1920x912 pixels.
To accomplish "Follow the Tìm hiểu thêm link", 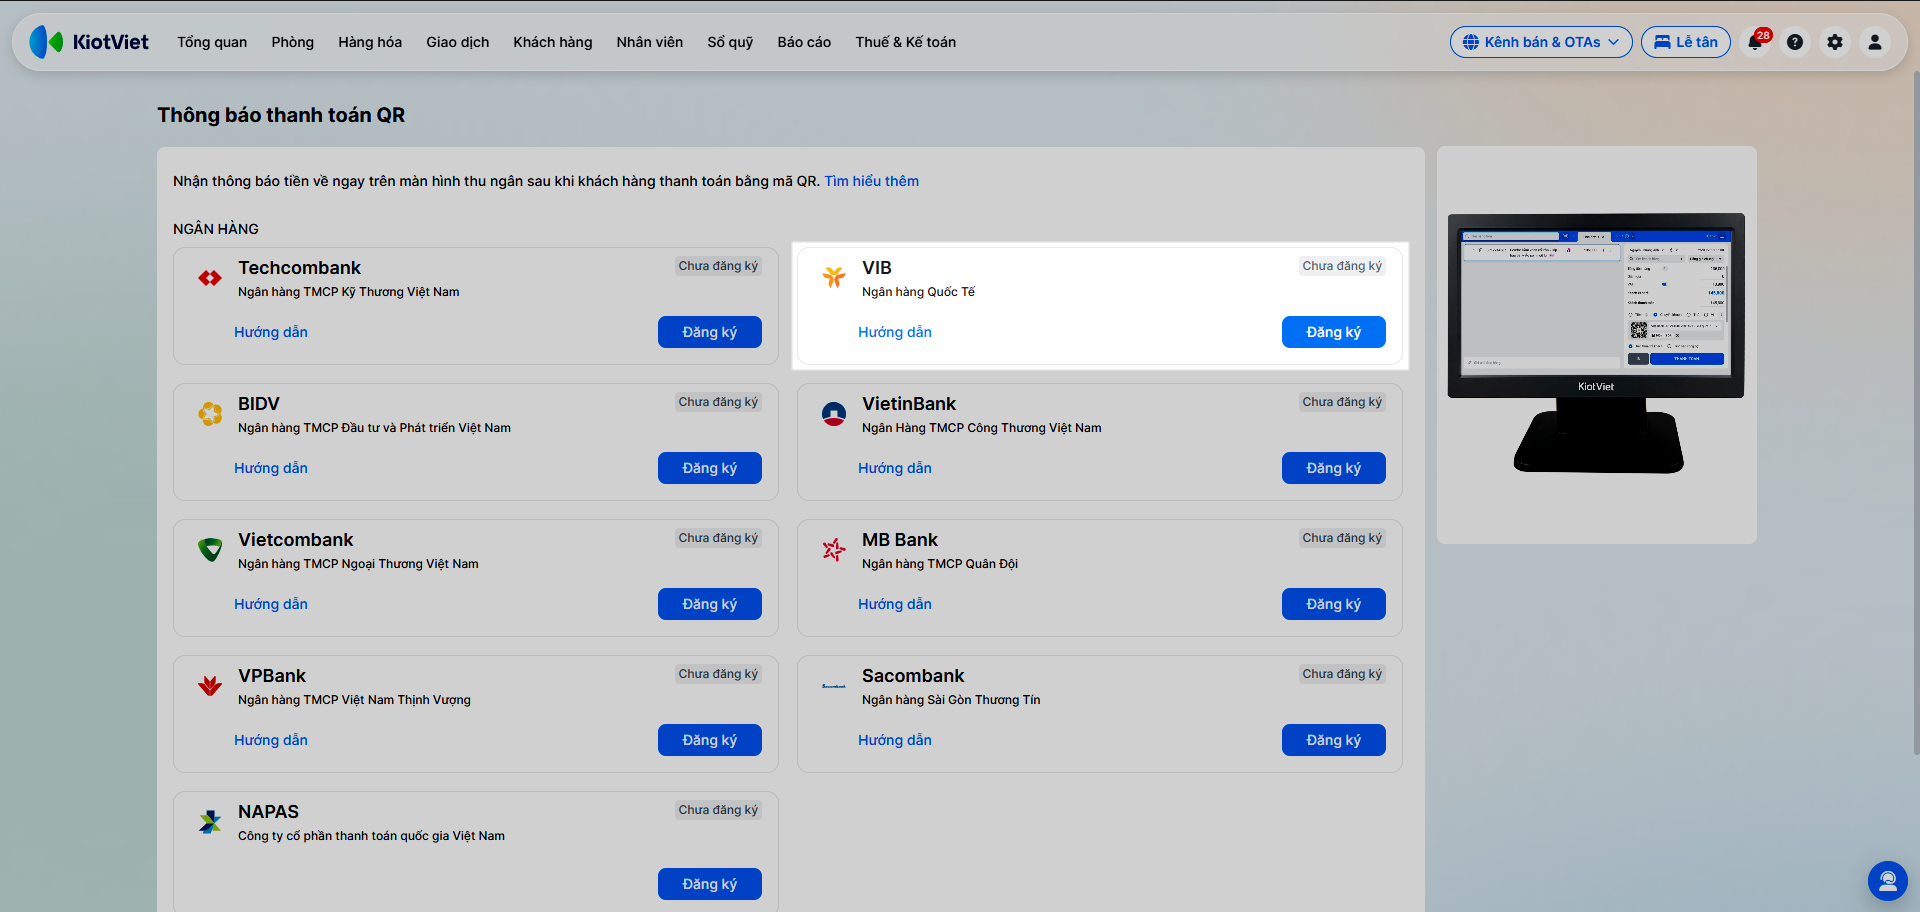I will coord(872,181).
